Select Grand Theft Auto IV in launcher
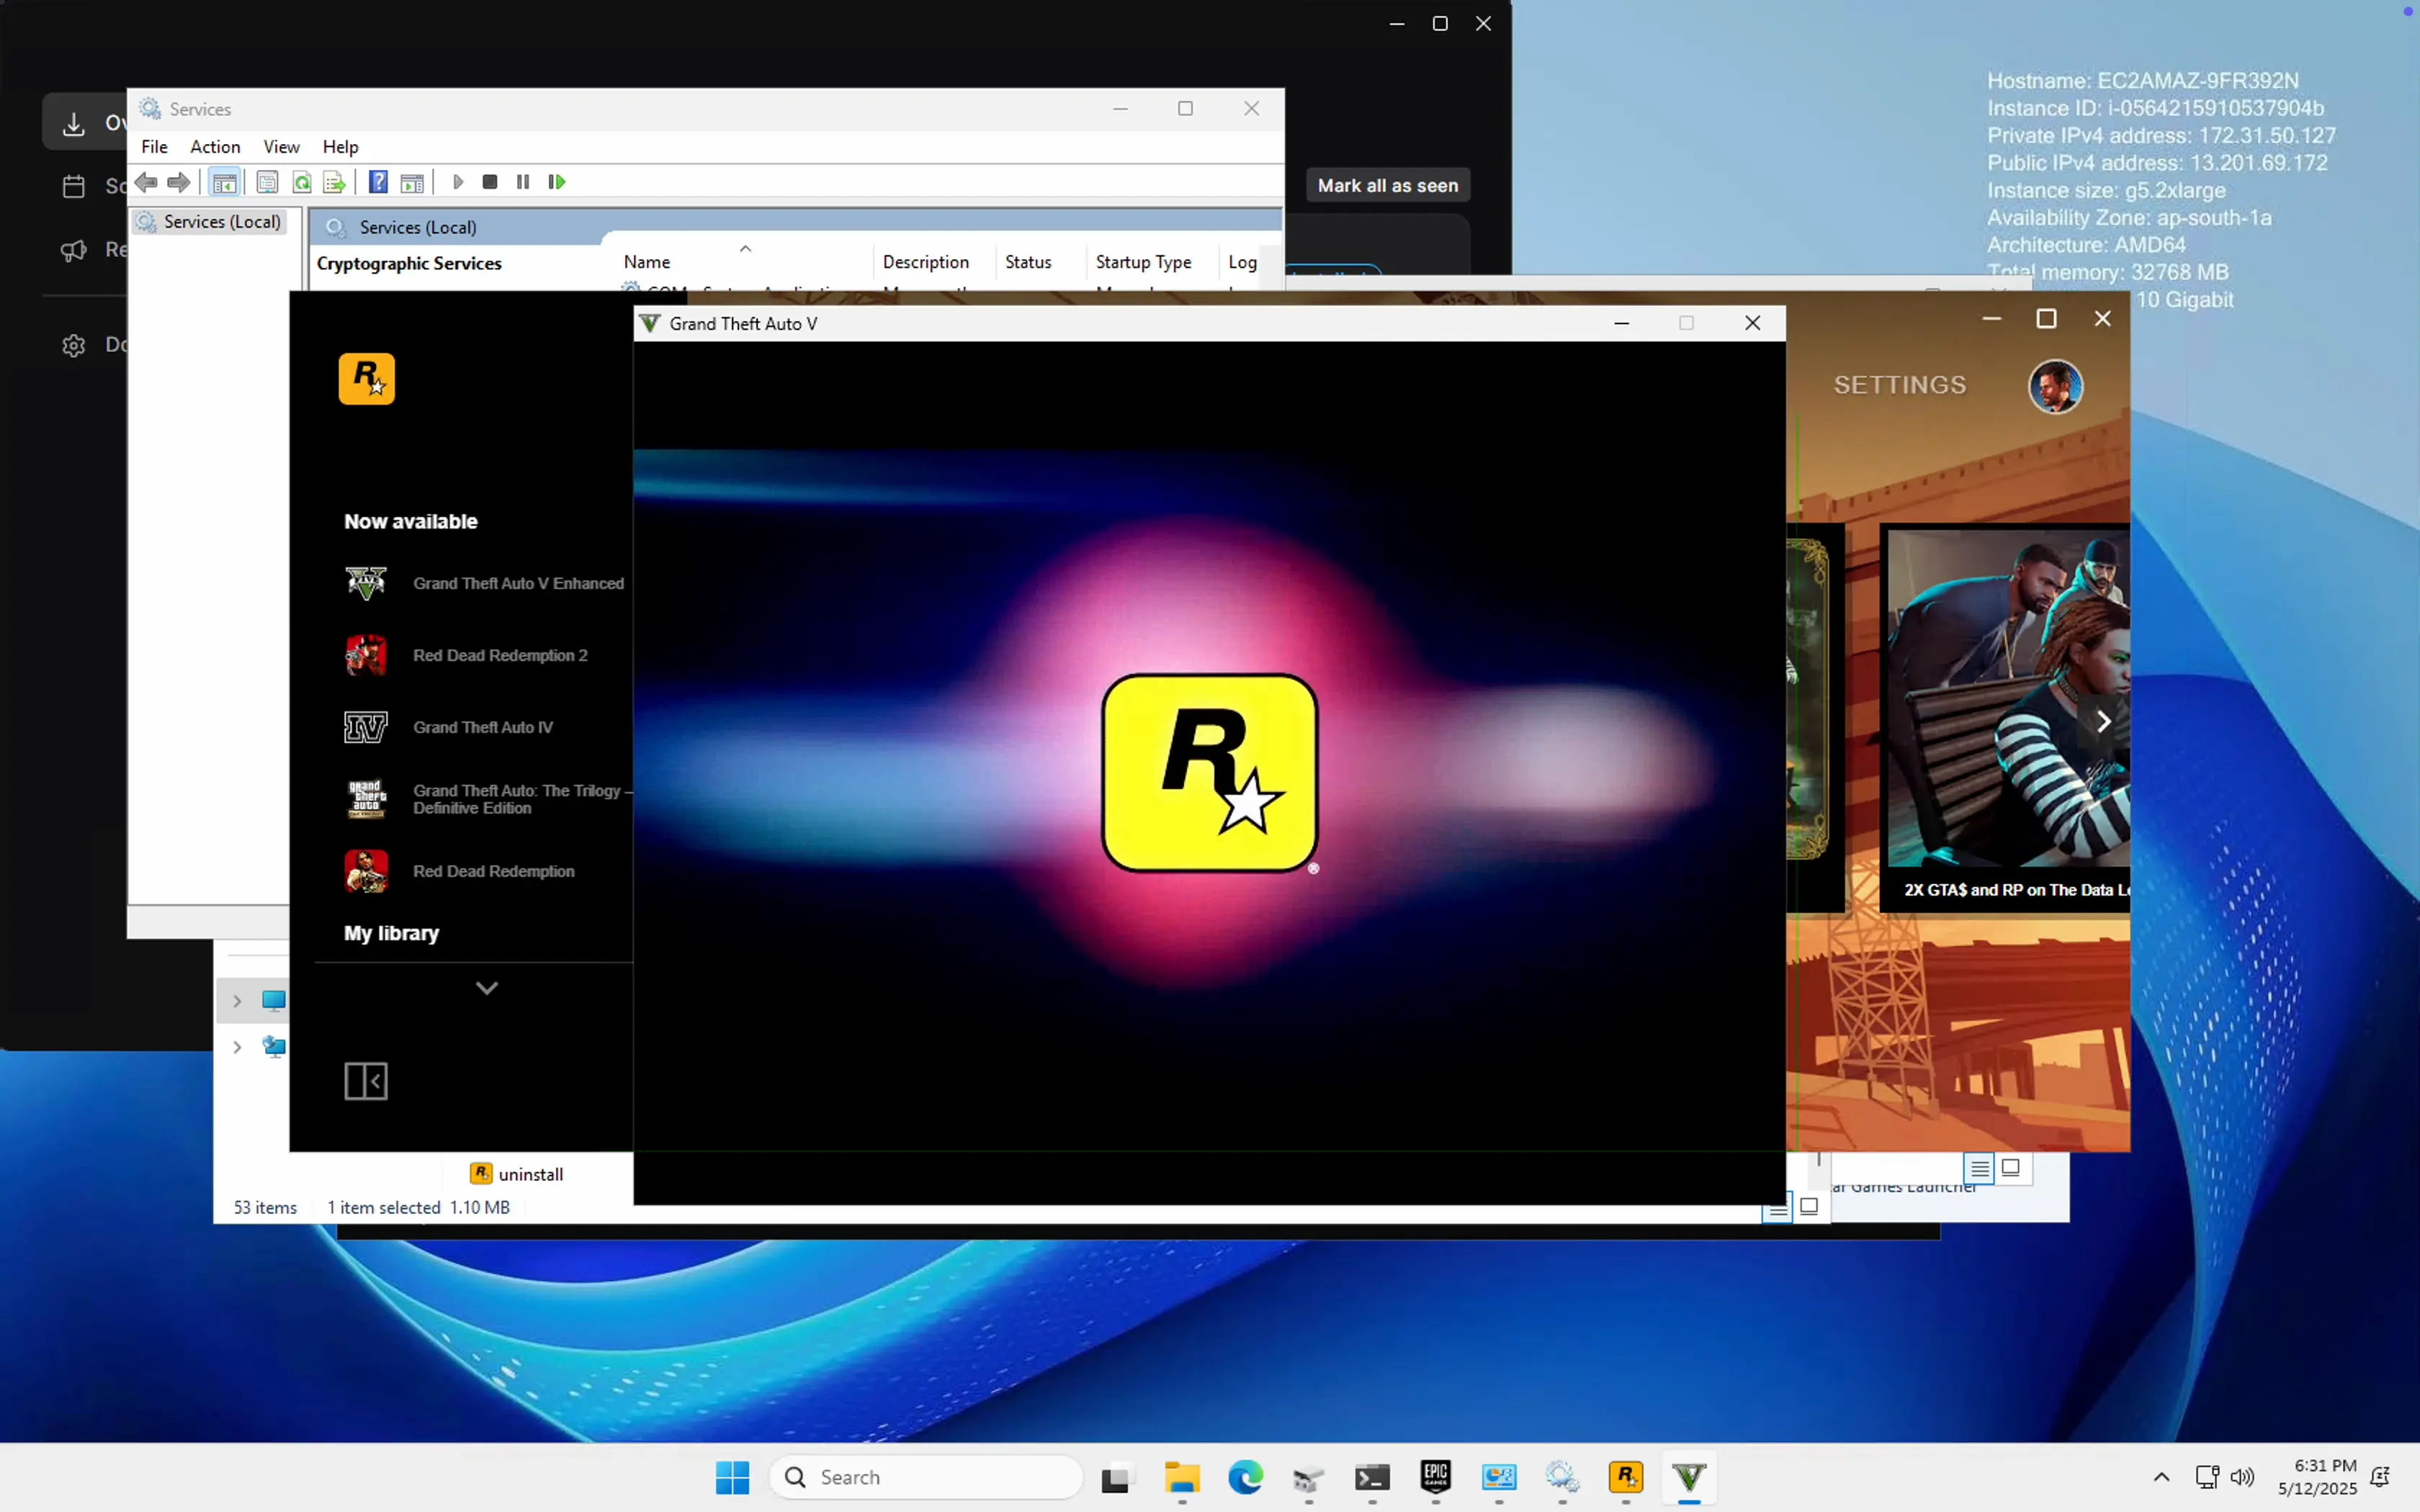 [483, 727]
